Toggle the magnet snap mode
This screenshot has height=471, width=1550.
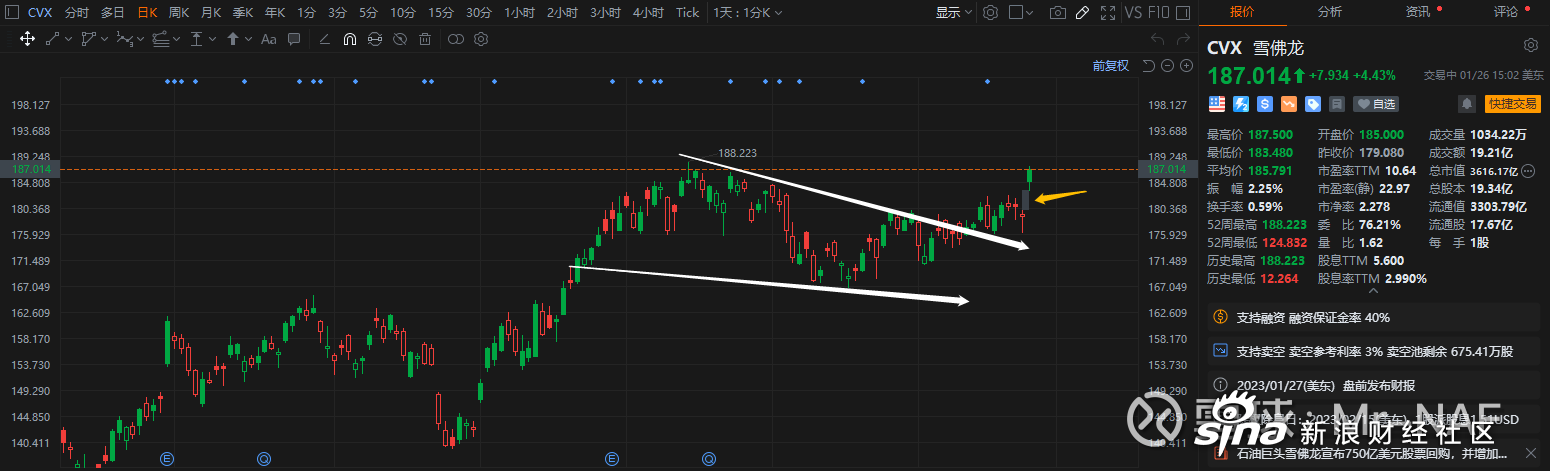349,39
